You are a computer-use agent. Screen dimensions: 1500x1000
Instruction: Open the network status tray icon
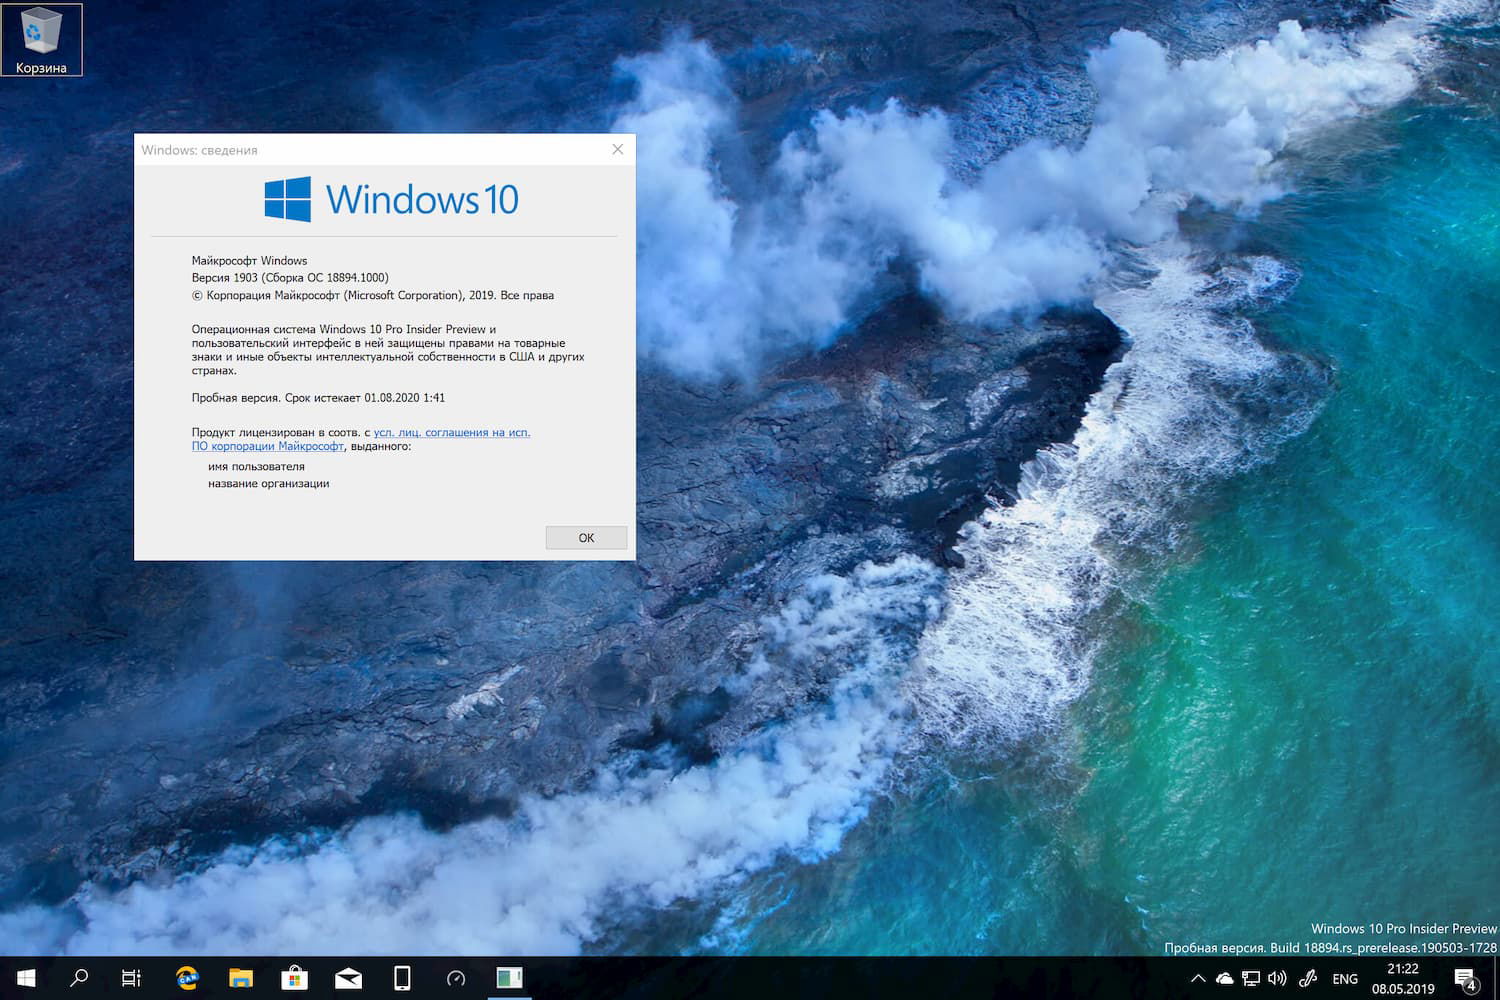1251,978
